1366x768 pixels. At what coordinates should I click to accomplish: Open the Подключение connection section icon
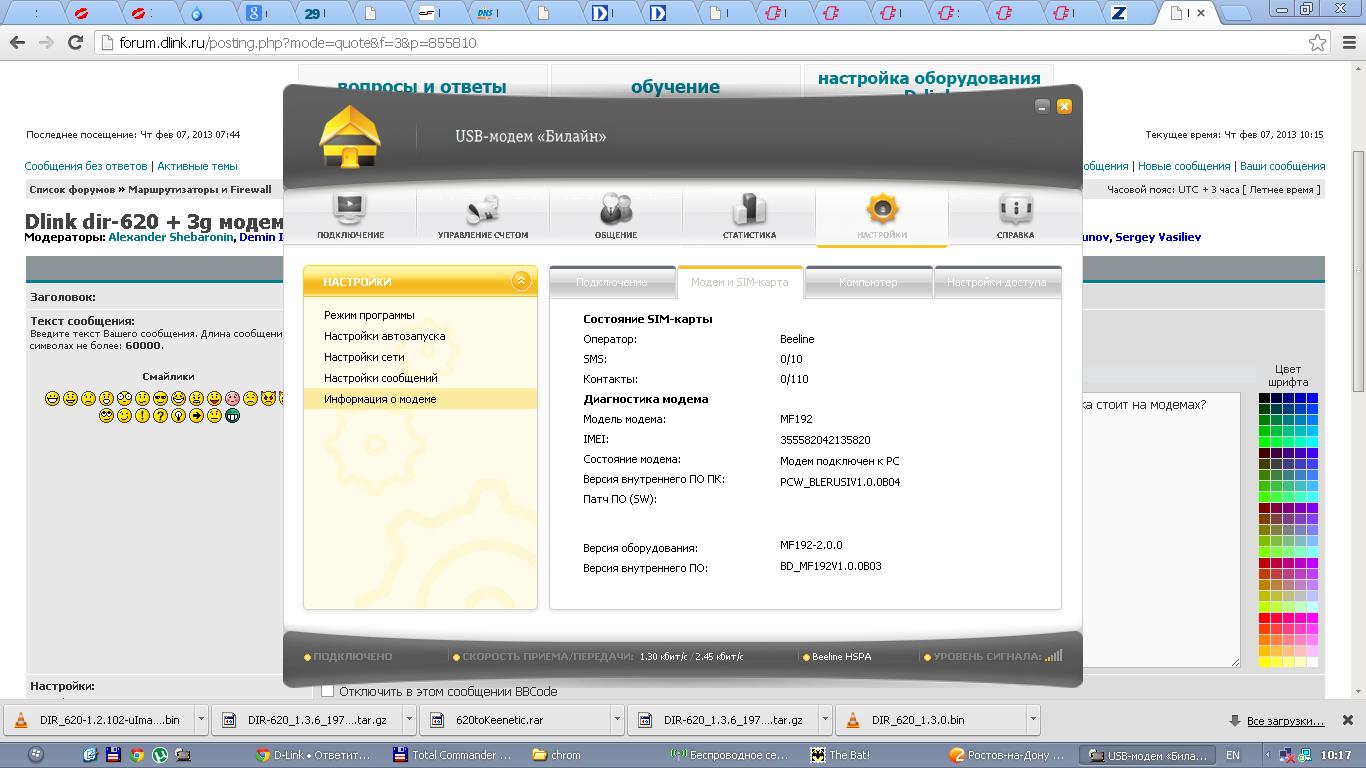click(350, 215)
